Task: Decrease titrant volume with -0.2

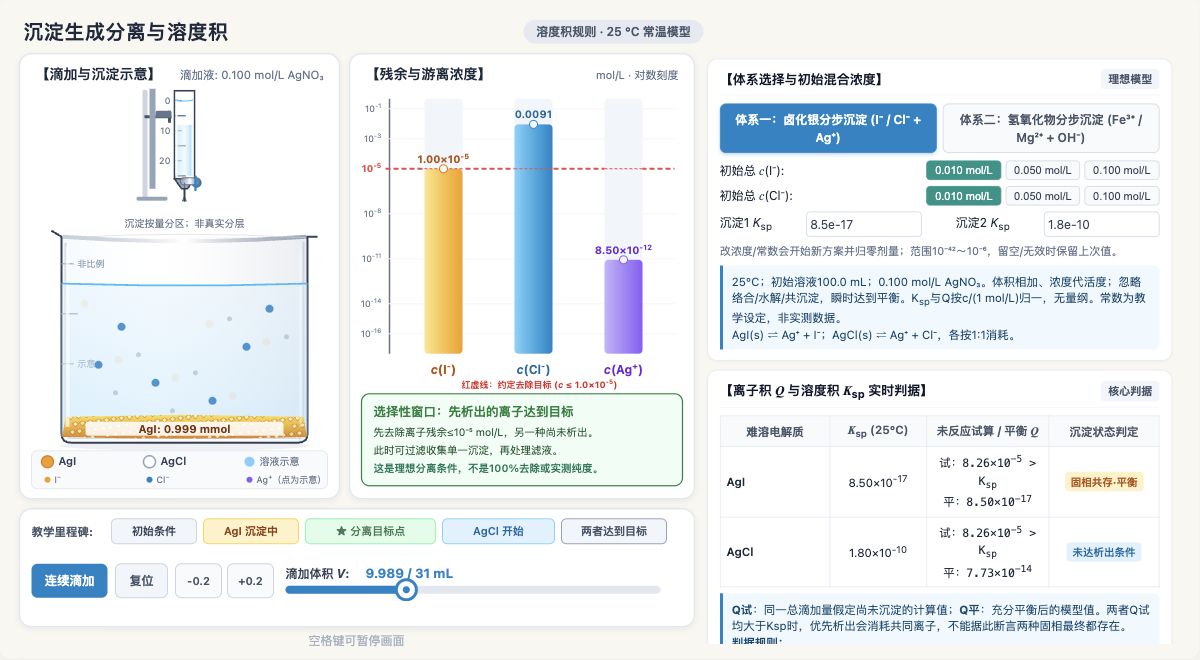Action: (x=199, y=581)
